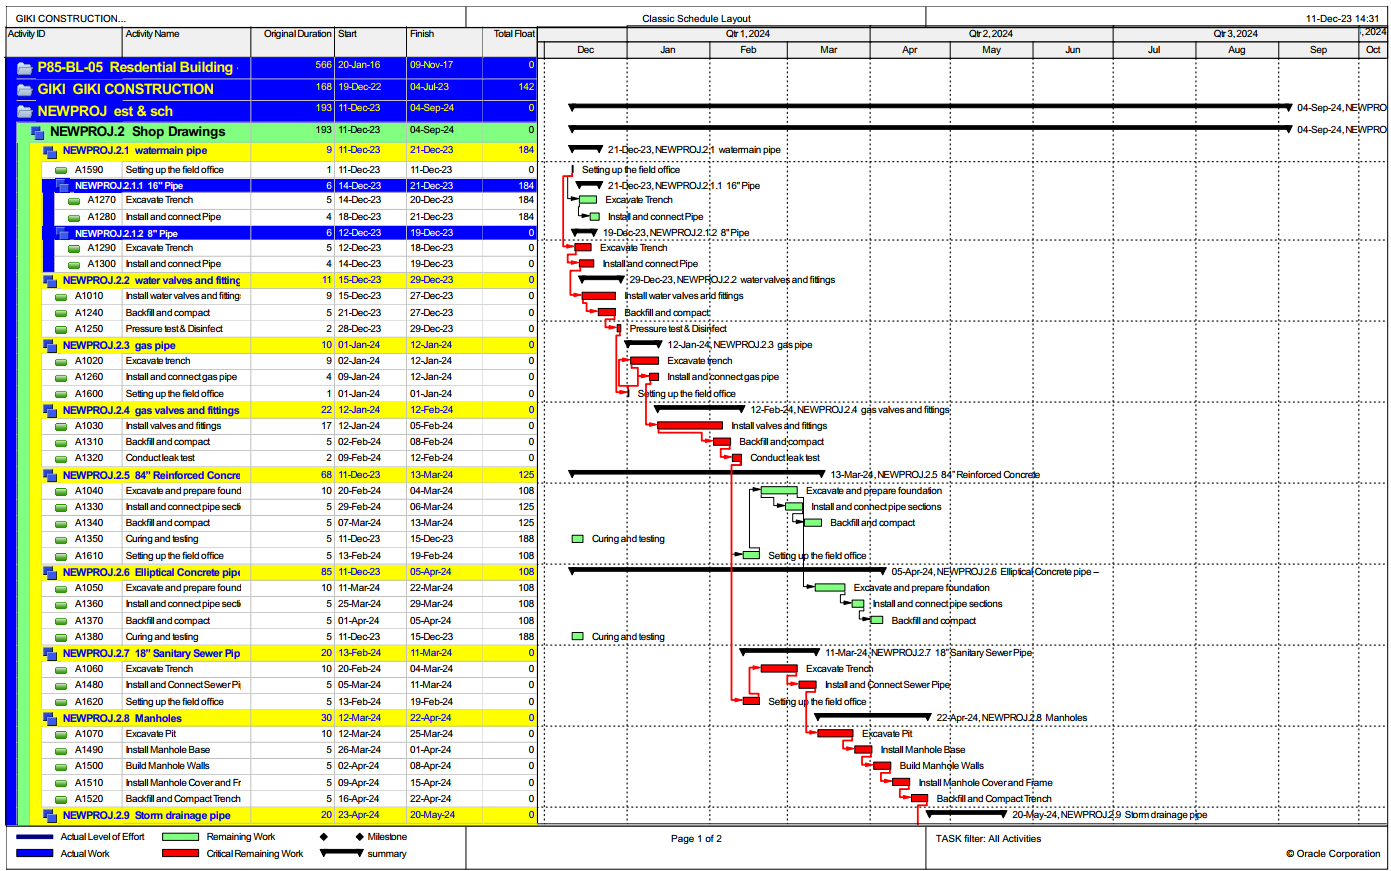Click WBS icon beside NEWPROJ.2 Shop Drawings
1391x871 pixels.
(x=37, y=132)
